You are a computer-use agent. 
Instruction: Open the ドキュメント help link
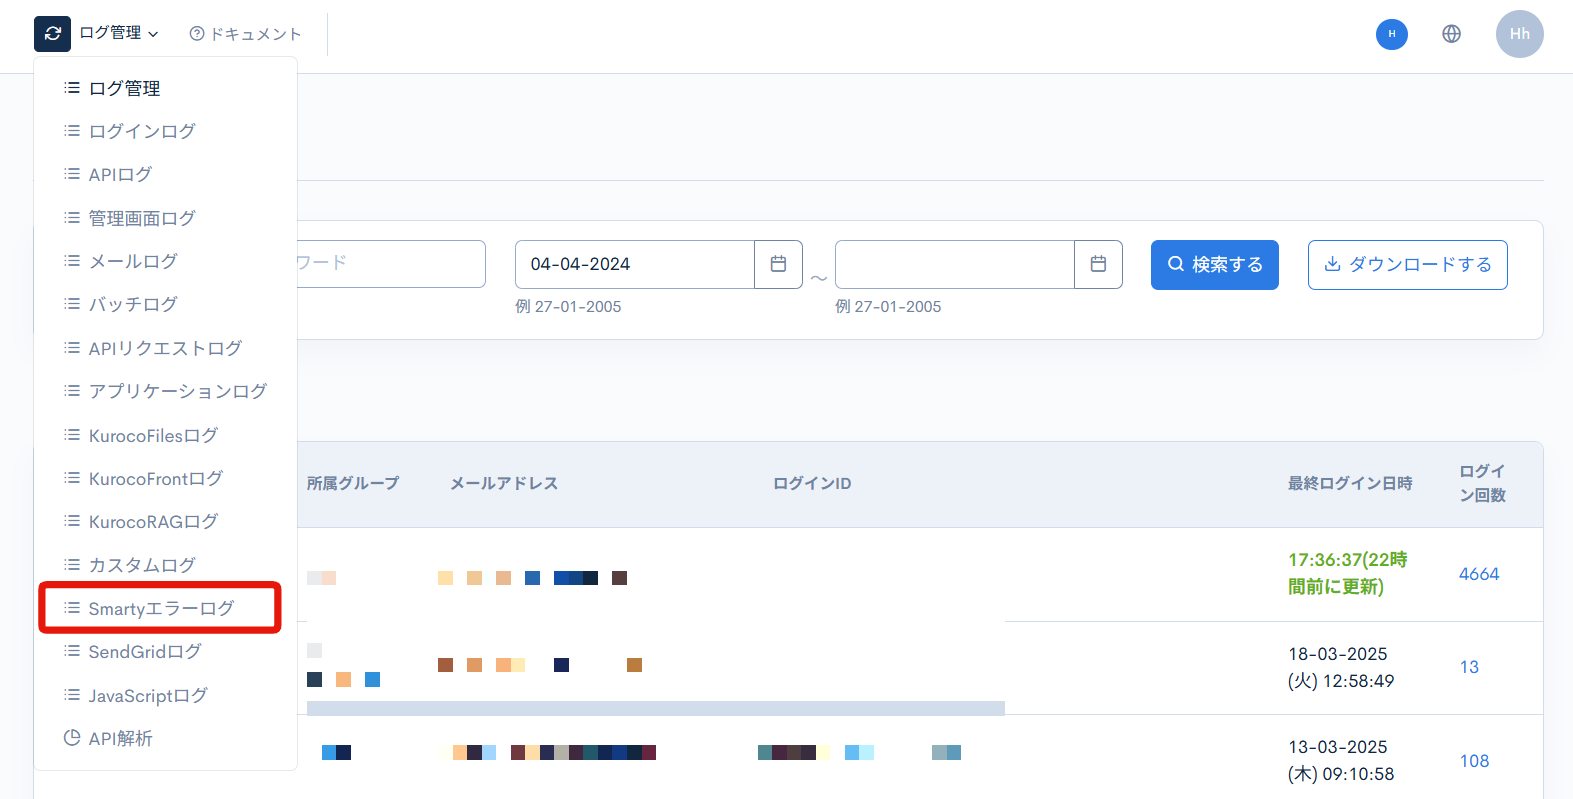pyautogui.click(x=245, y=34)
